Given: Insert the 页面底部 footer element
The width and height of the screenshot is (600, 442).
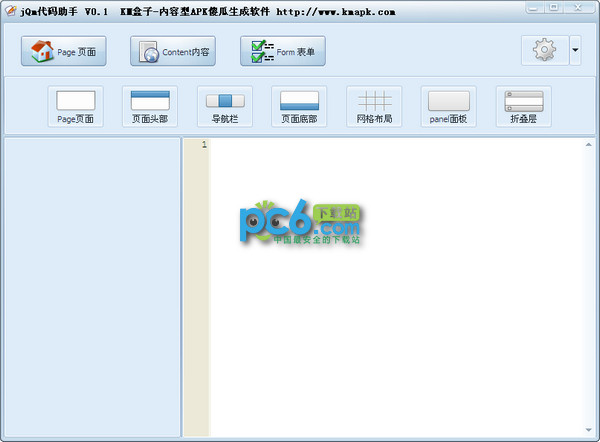Looking at the screenshot, I should pyautogui.click(x=299, y=106).
